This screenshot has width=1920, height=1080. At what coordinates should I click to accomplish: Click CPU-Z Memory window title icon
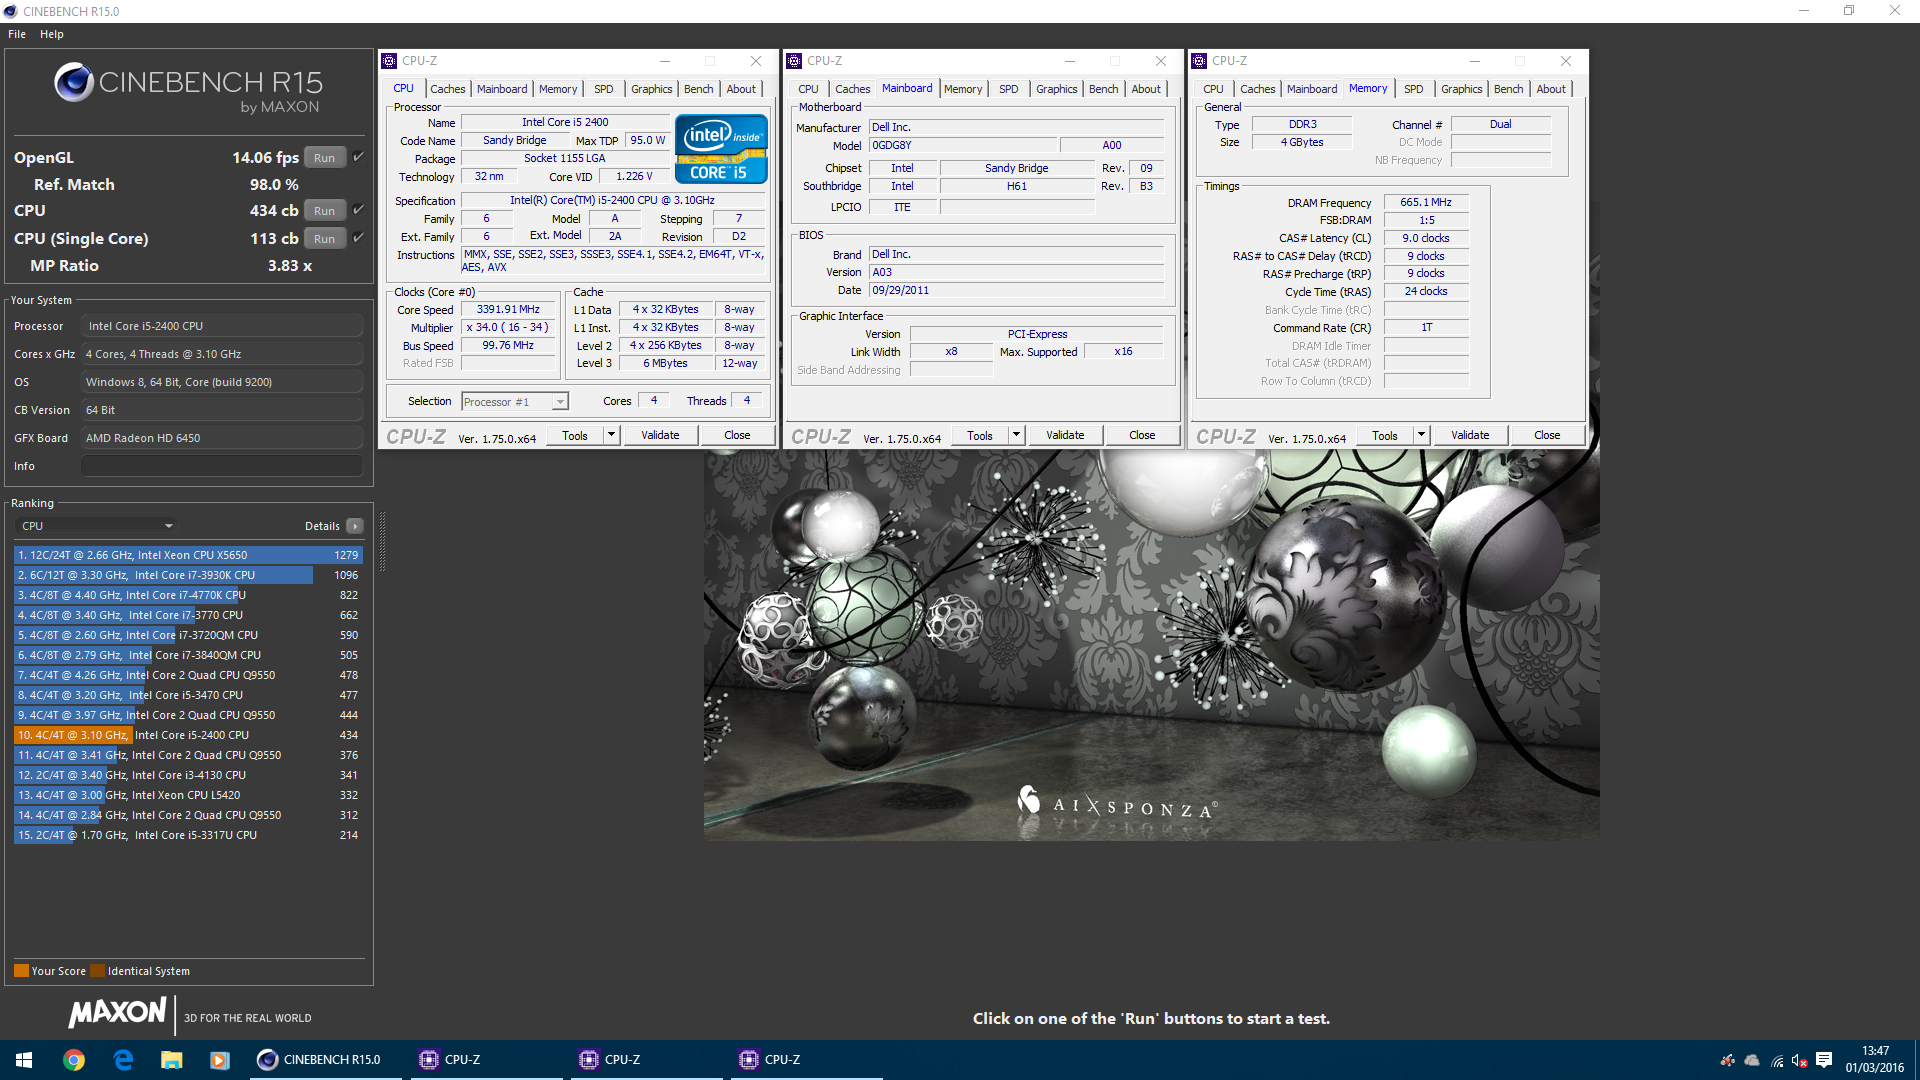click(1199, 61)
